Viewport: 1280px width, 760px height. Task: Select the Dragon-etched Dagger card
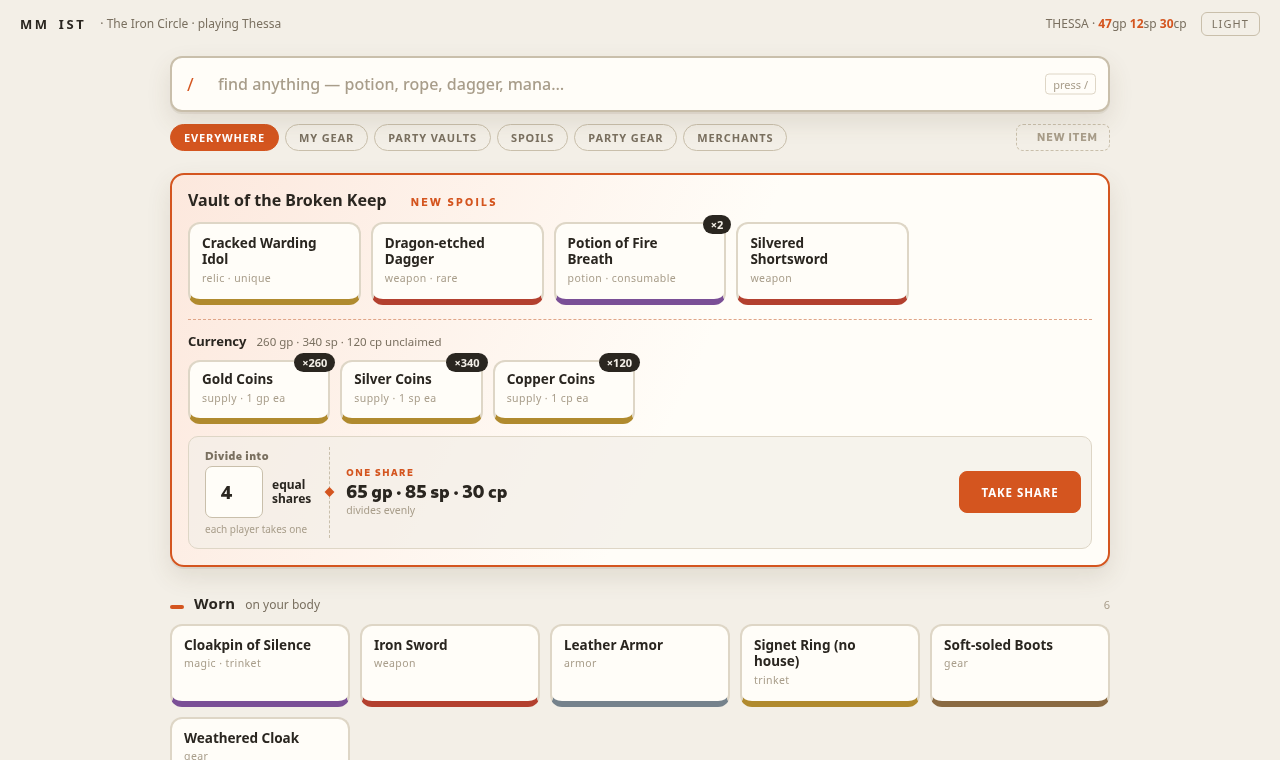tap(457, 263)
